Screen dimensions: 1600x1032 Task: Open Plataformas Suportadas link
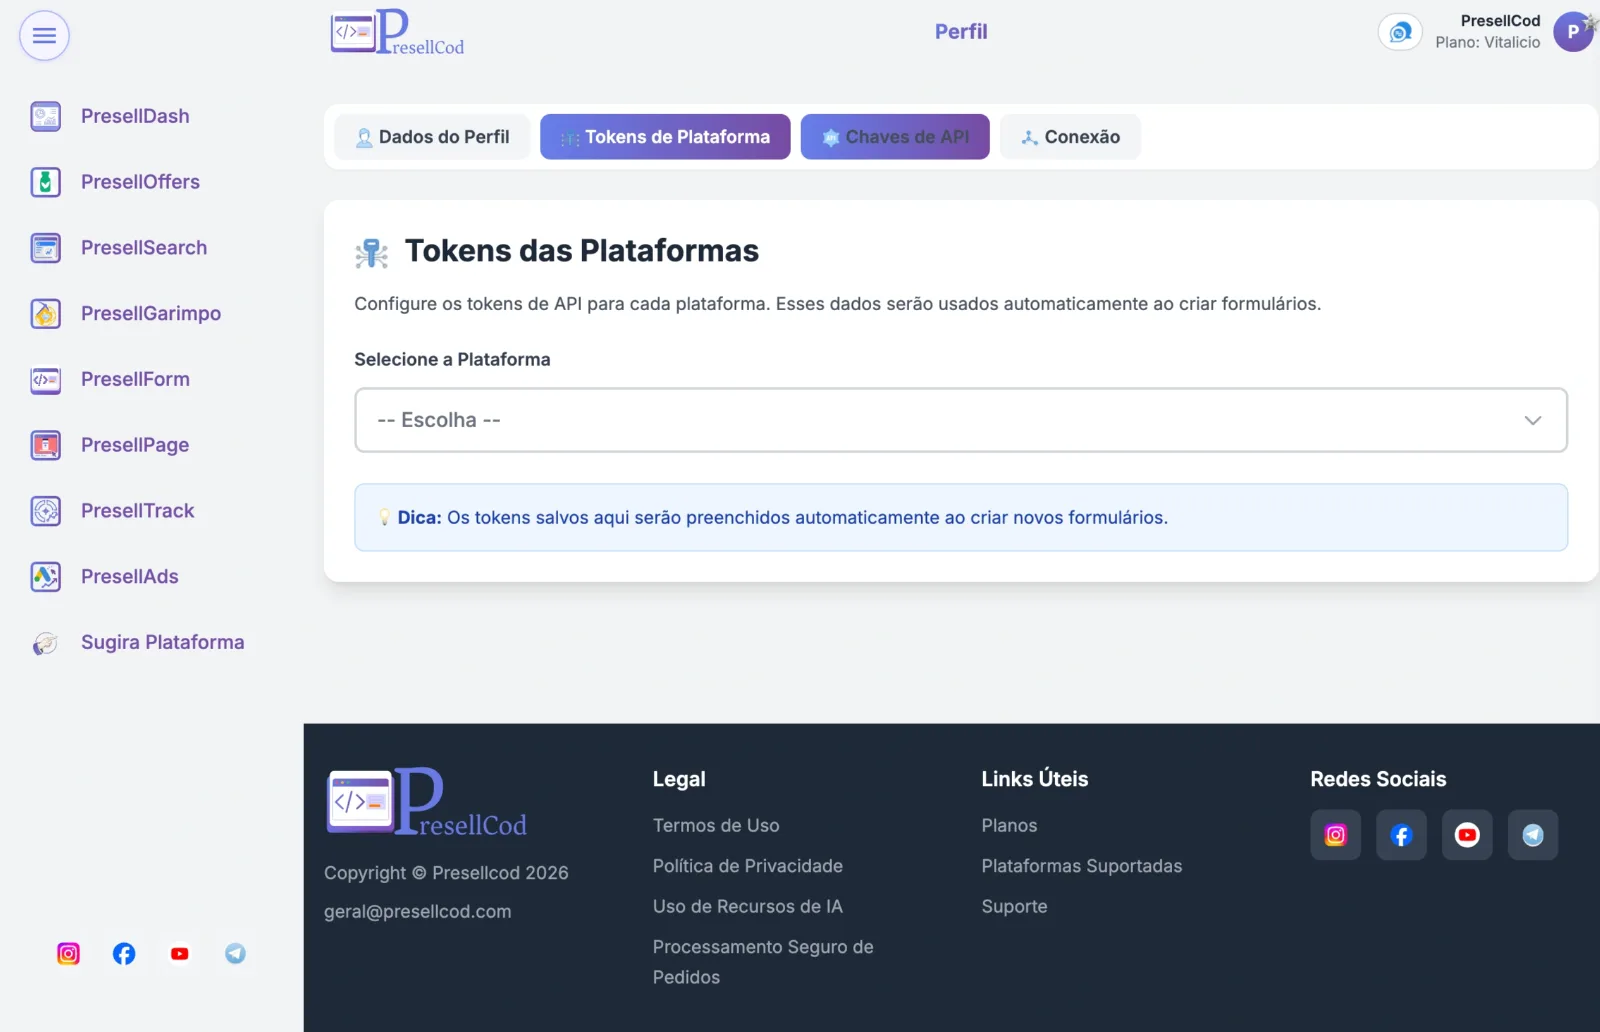pyautogui.click(x=1082, y=866)
